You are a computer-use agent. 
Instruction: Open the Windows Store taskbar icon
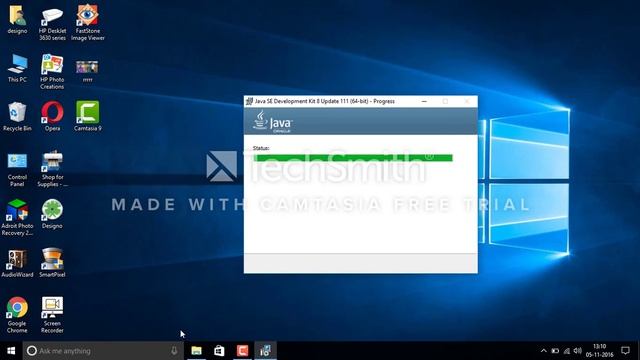pyautogui.click(x=219, y=351)
